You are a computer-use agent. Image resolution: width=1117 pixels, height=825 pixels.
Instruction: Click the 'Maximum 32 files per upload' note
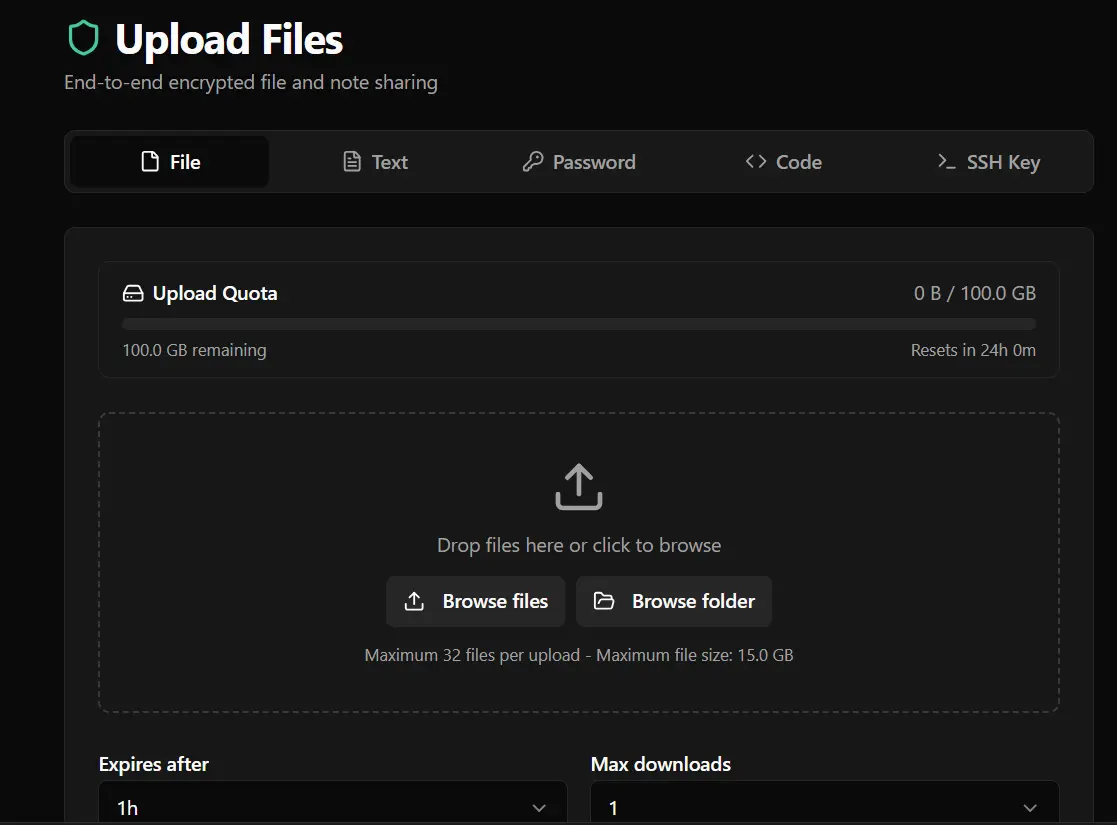pyautogui.click(x=472, y=655)
